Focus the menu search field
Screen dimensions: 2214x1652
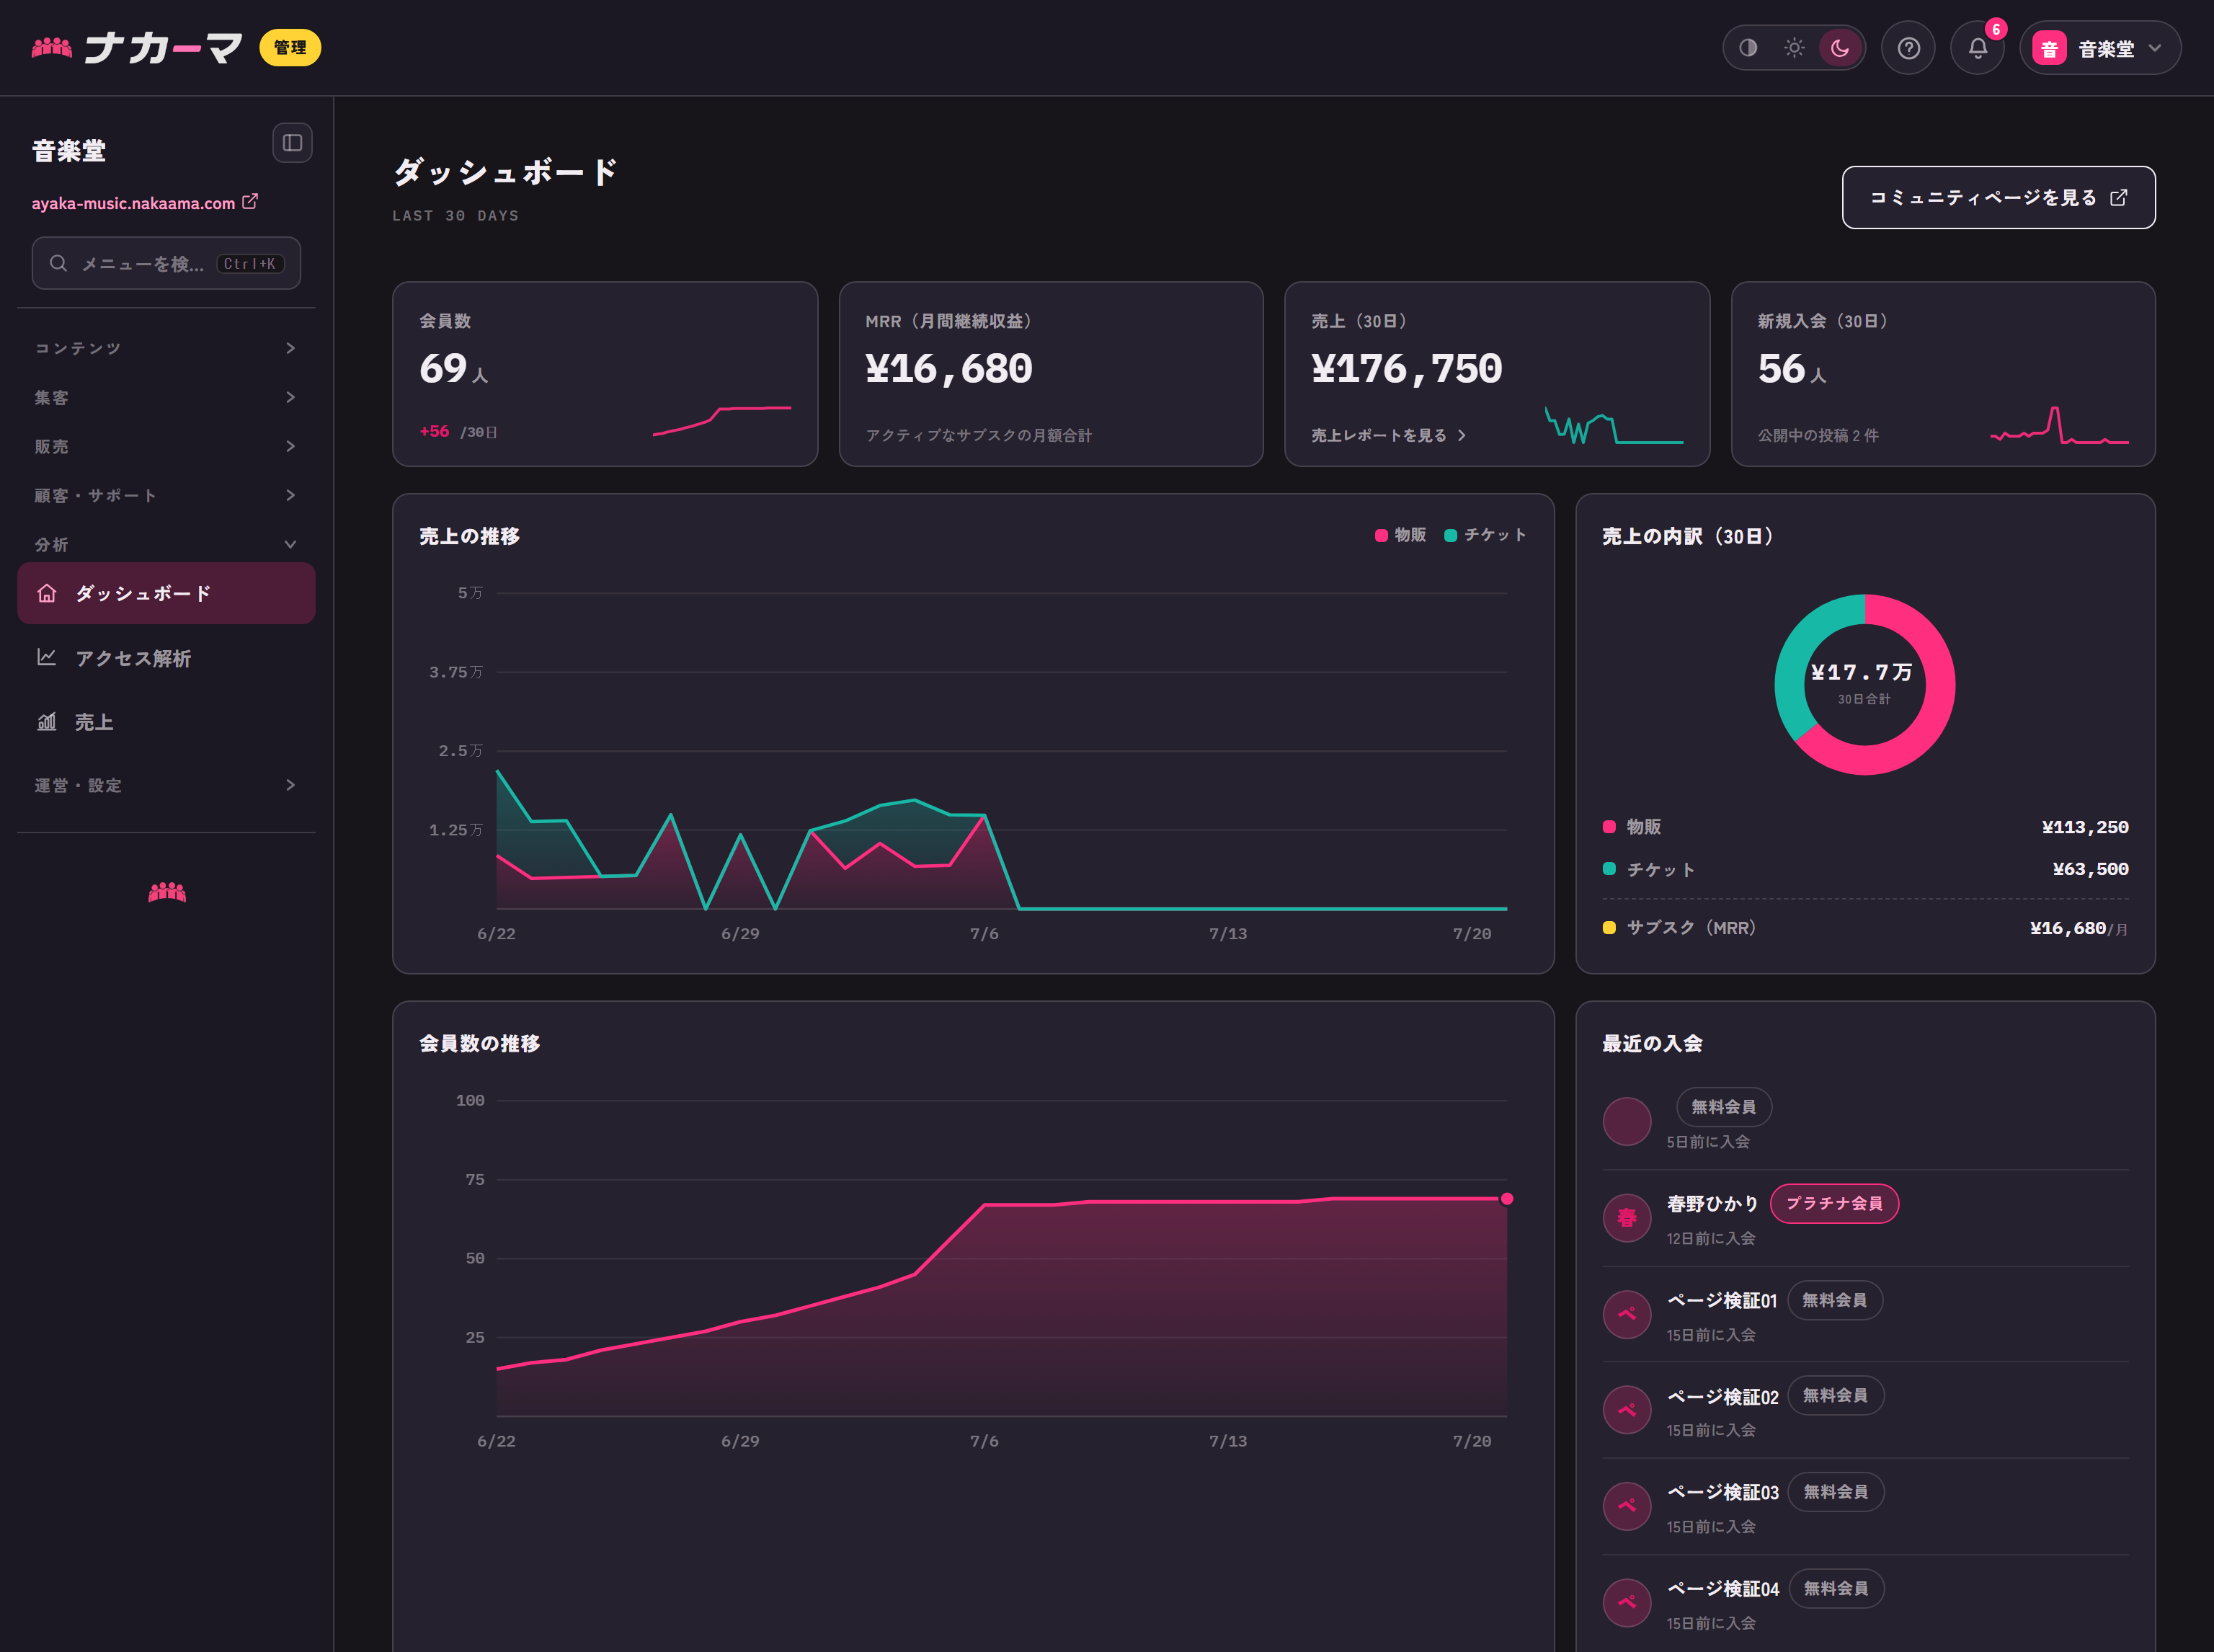coord(166,263)
